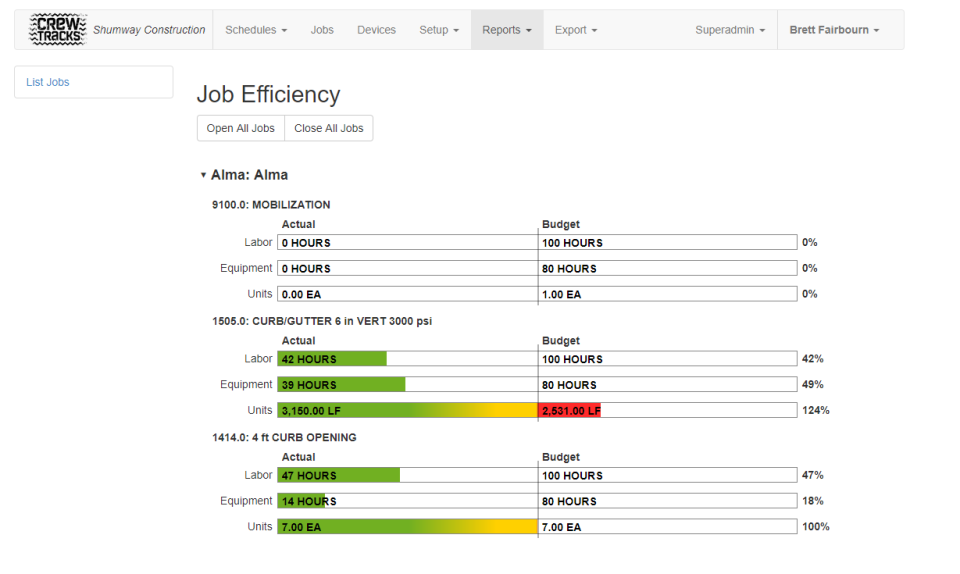
Task: Click the 9100.0: MOBILIZATION heading
Action: (x=271, y=205)
